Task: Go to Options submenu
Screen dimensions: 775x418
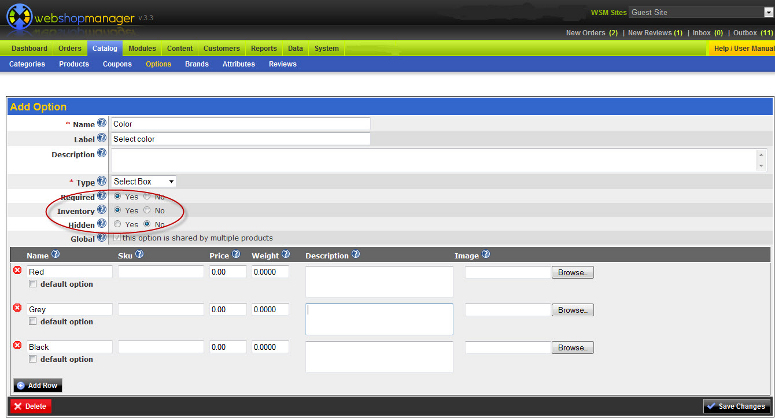Action: click(158, 64)
